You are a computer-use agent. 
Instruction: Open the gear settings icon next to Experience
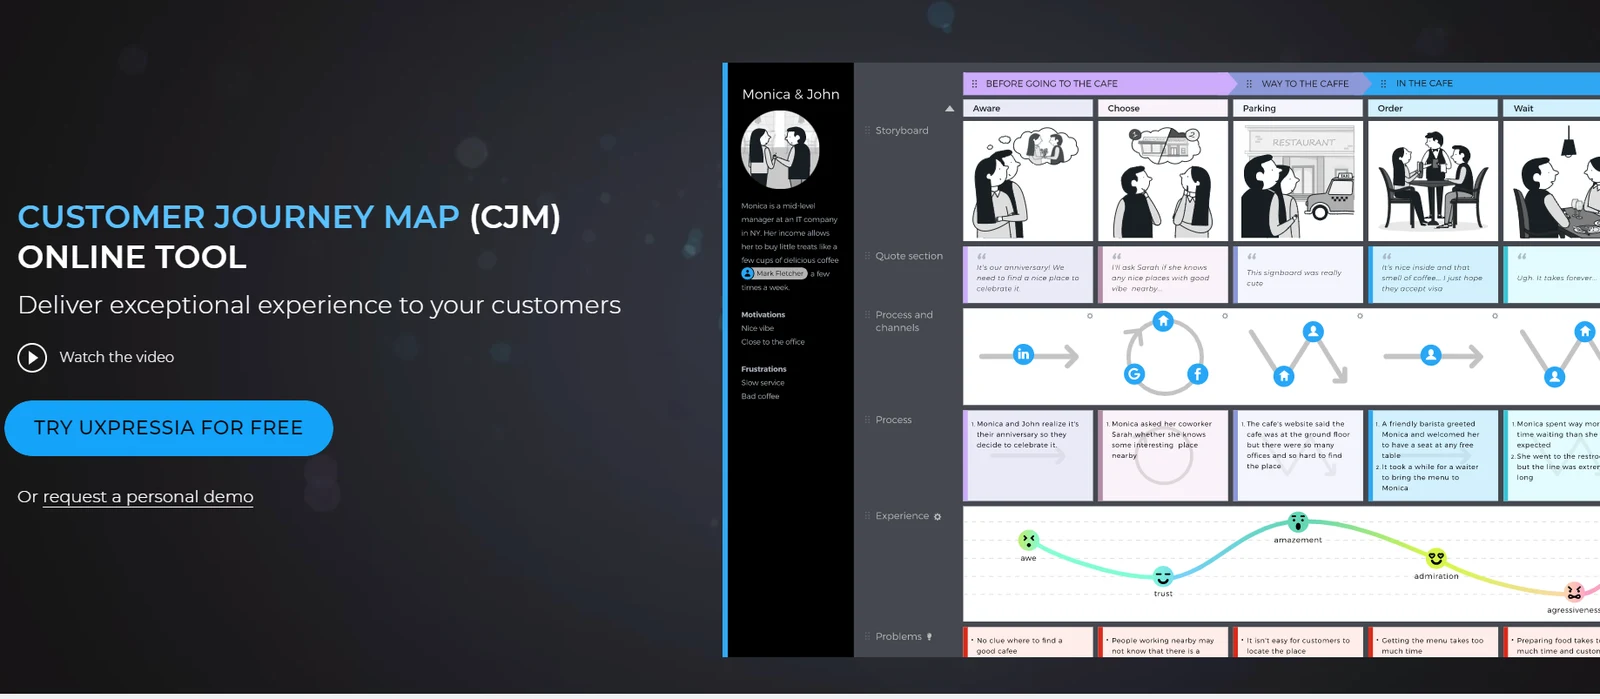coord(938,517)
